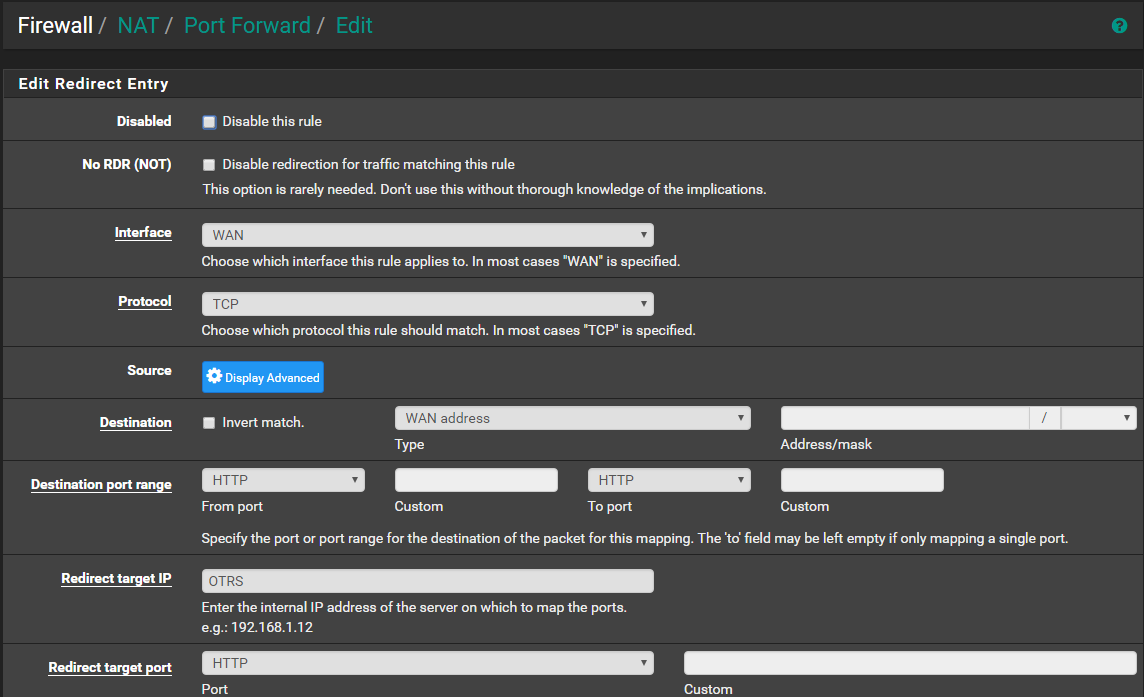1144x697 pixels.
Task: Click the help question mark icon
Action: [1119, 26]
